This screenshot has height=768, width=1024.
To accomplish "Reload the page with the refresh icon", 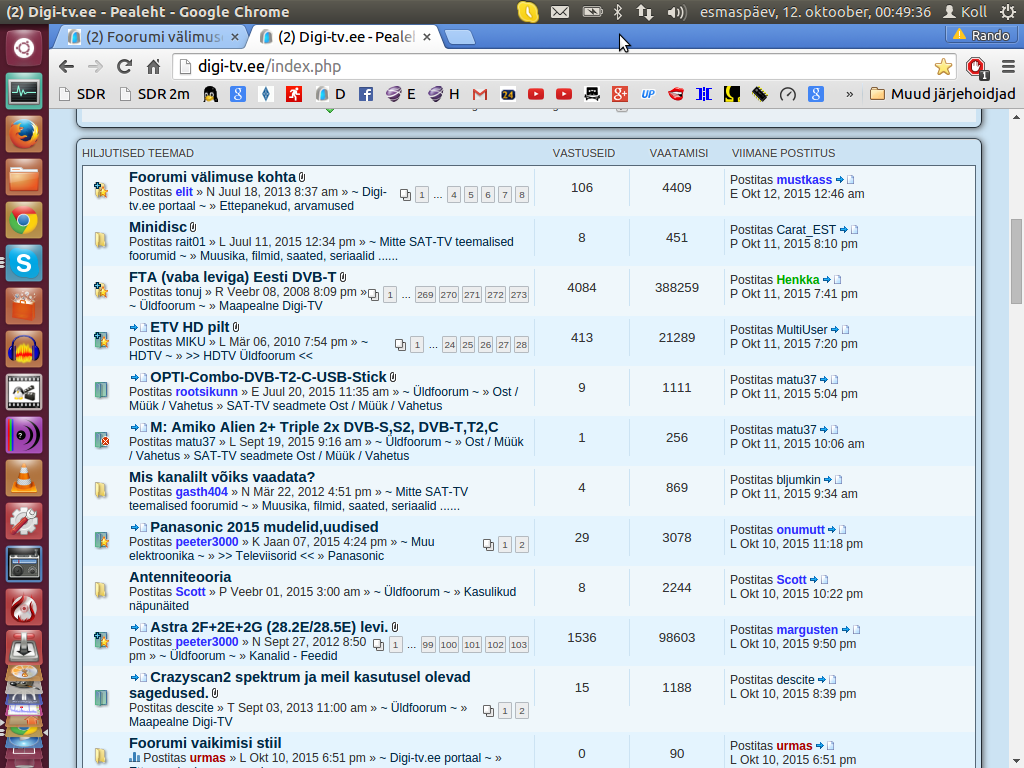I will pos(124,67).
